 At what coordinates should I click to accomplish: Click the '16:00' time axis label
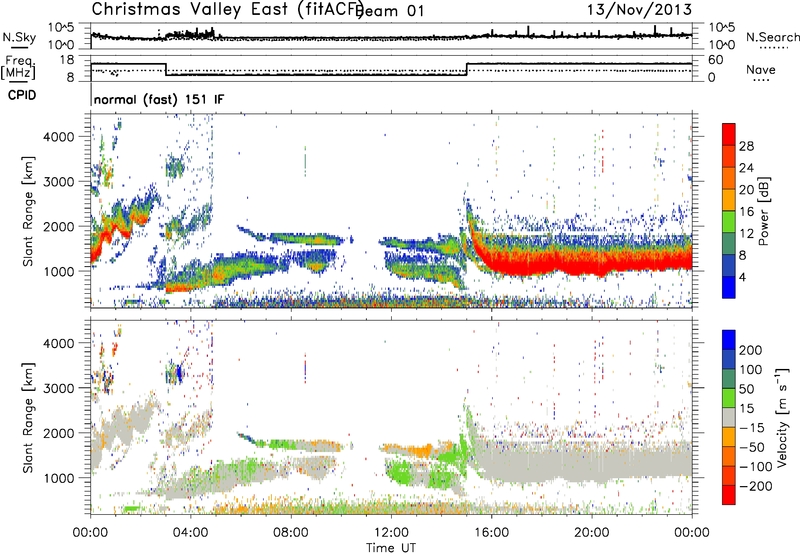pos(491,533)
